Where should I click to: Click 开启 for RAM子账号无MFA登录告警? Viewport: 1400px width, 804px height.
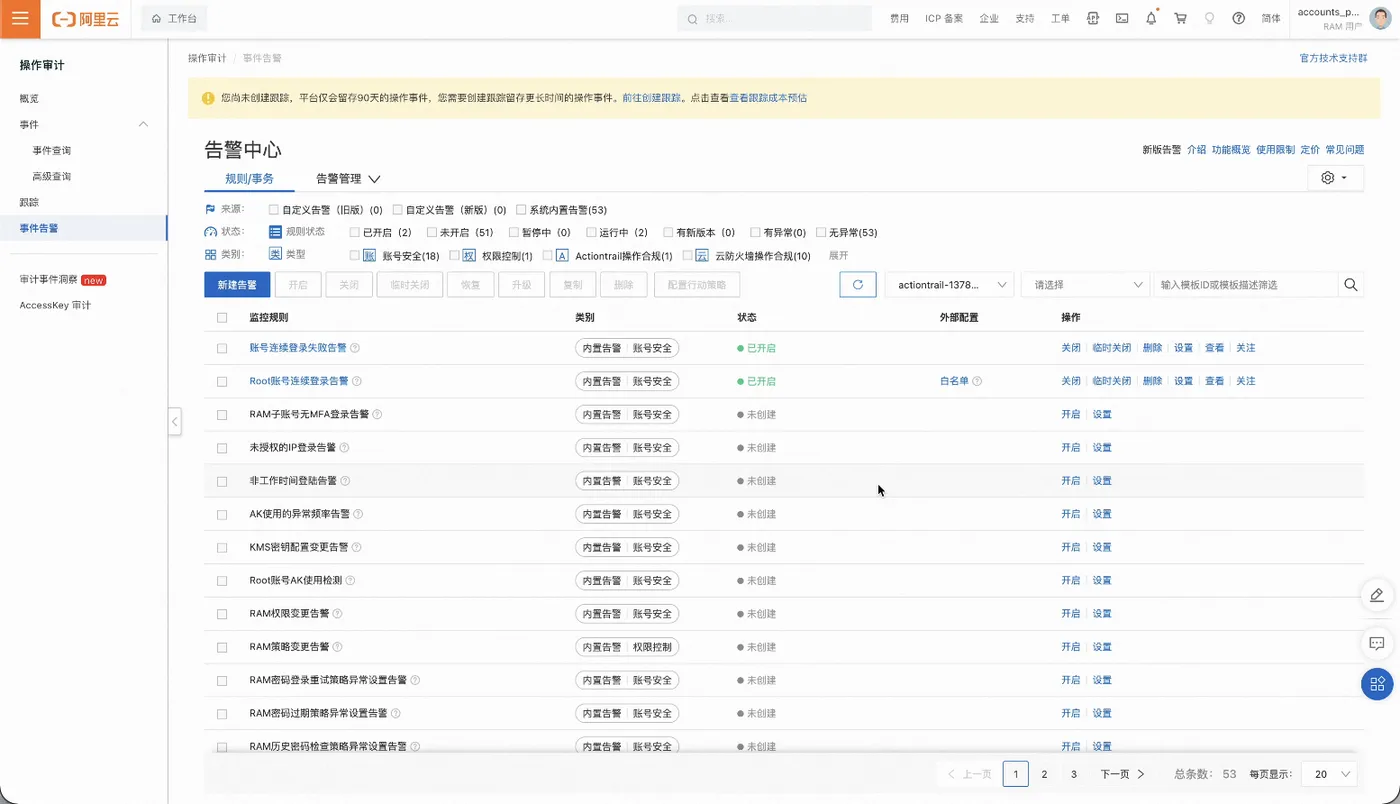1070,414
